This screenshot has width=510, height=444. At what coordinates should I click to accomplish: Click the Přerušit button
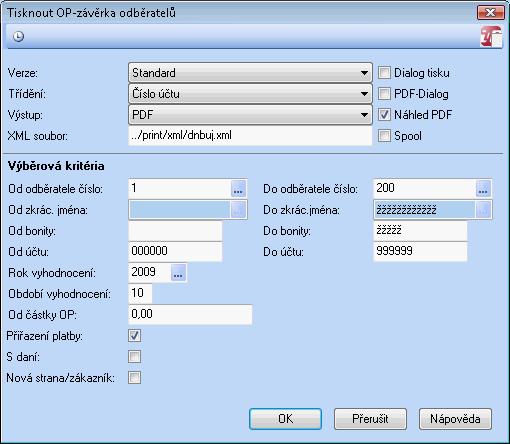pyautogui.click(x=370, y=419)
